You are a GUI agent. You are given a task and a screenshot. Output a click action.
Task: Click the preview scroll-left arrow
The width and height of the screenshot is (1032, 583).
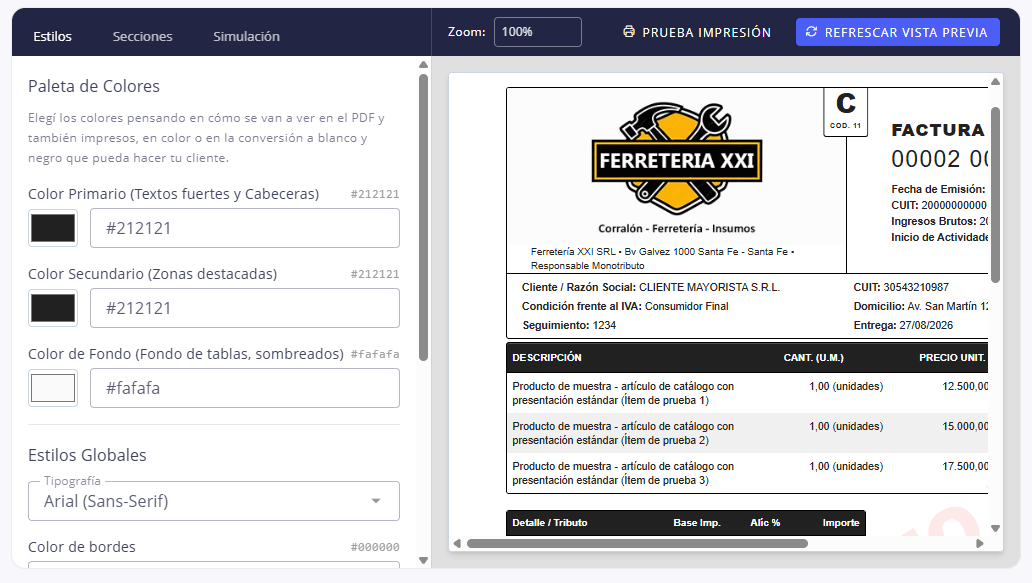457,544
